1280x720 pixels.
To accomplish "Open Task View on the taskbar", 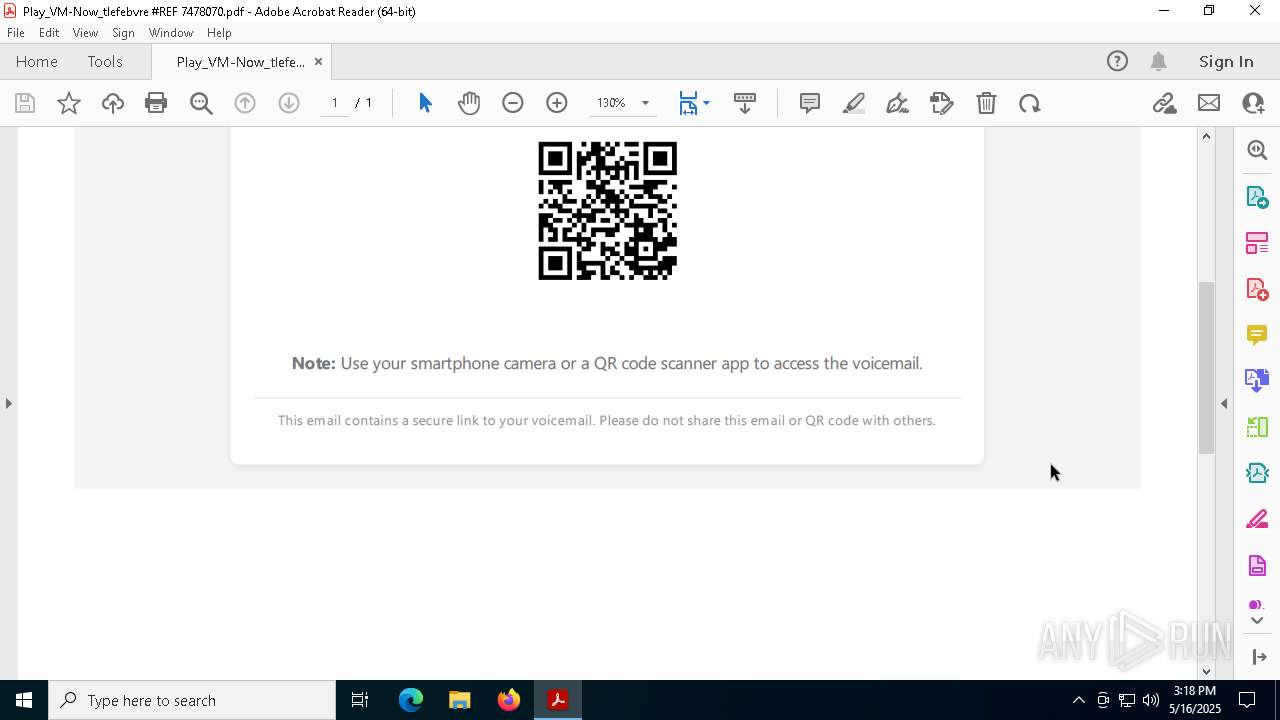I will point(360,700).
